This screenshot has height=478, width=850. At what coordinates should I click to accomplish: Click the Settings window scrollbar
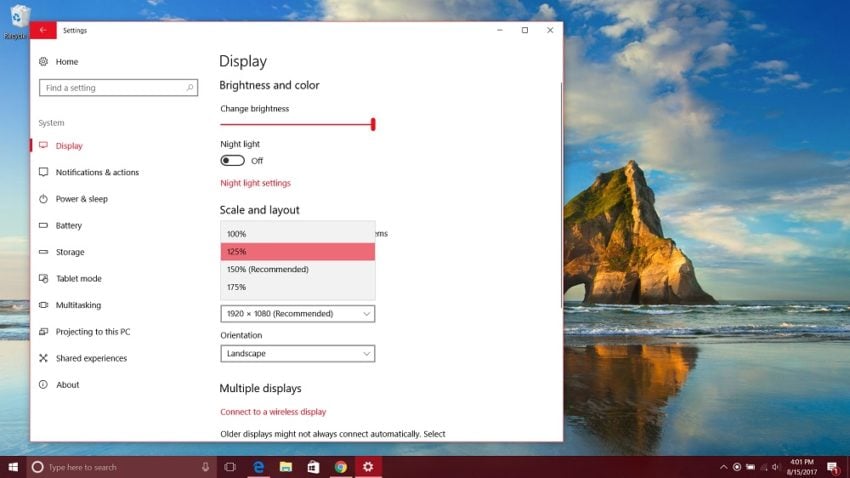[561, 195]
